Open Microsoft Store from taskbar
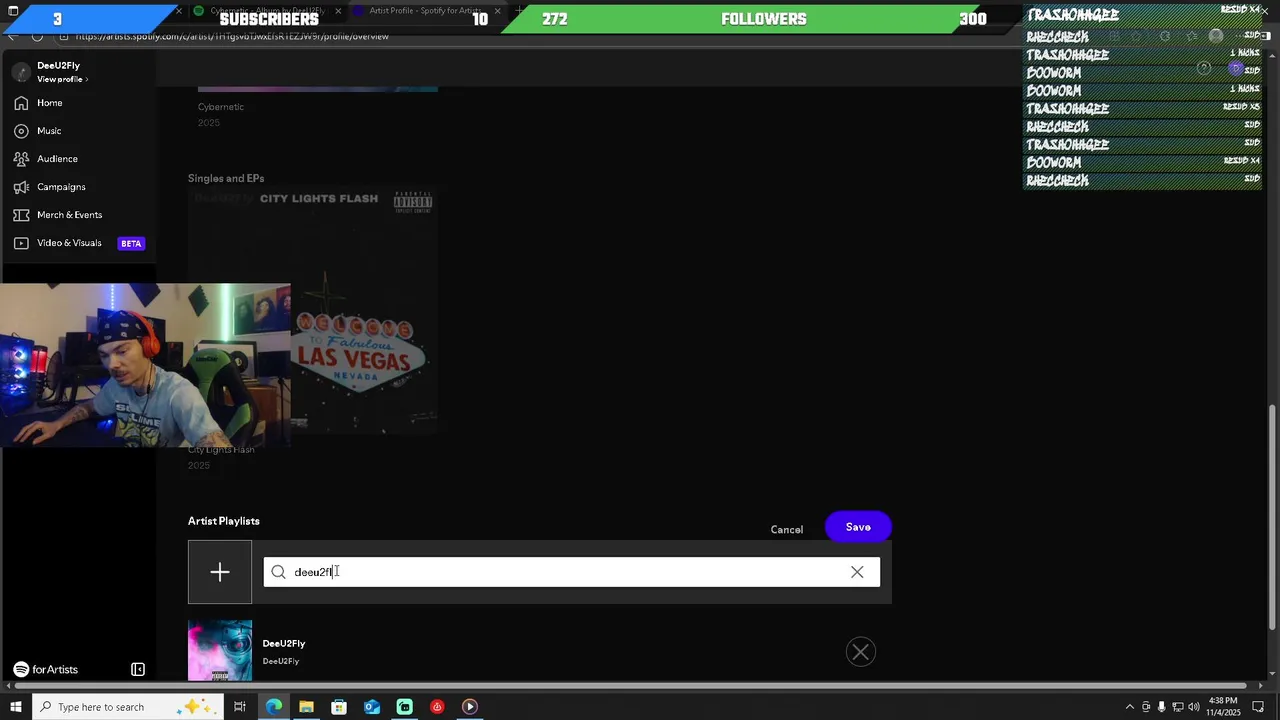Viewport: 1280px width, 720px height. [339, 707]
